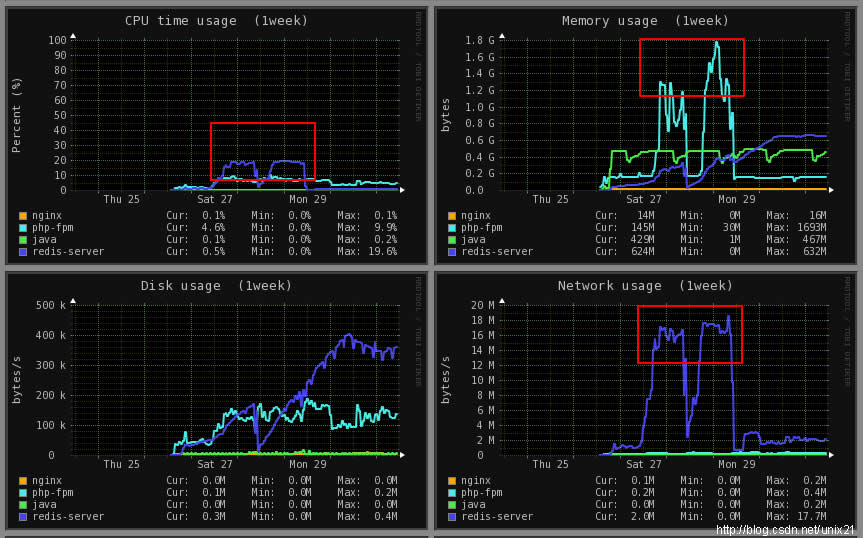Click redis-server Cur 2.0M in Network legend

[642, 517]
